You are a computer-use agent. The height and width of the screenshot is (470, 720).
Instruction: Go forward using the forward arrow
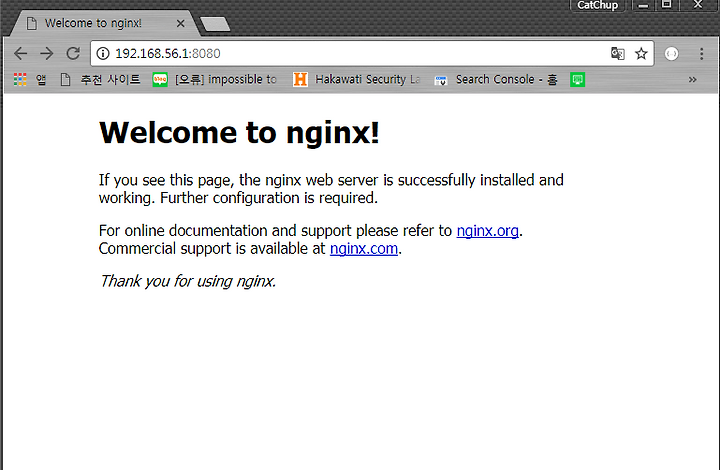[x=46, y=54]
